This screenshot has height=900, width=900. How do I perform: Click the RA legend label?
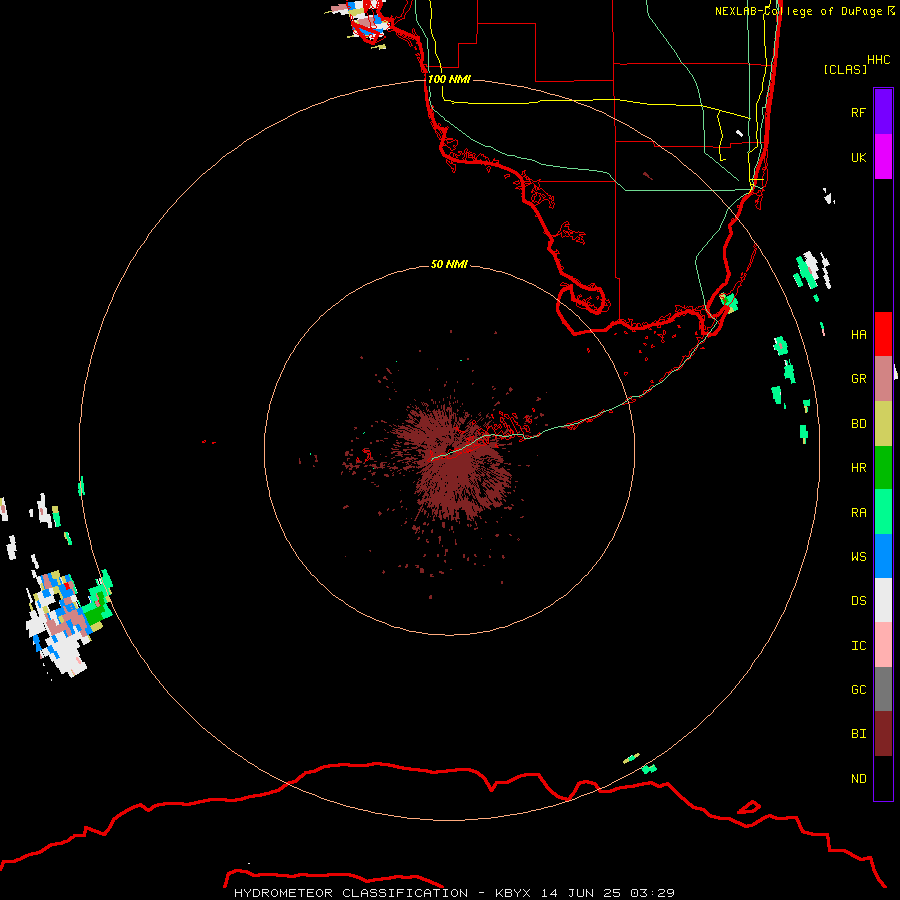coord(858,512)
